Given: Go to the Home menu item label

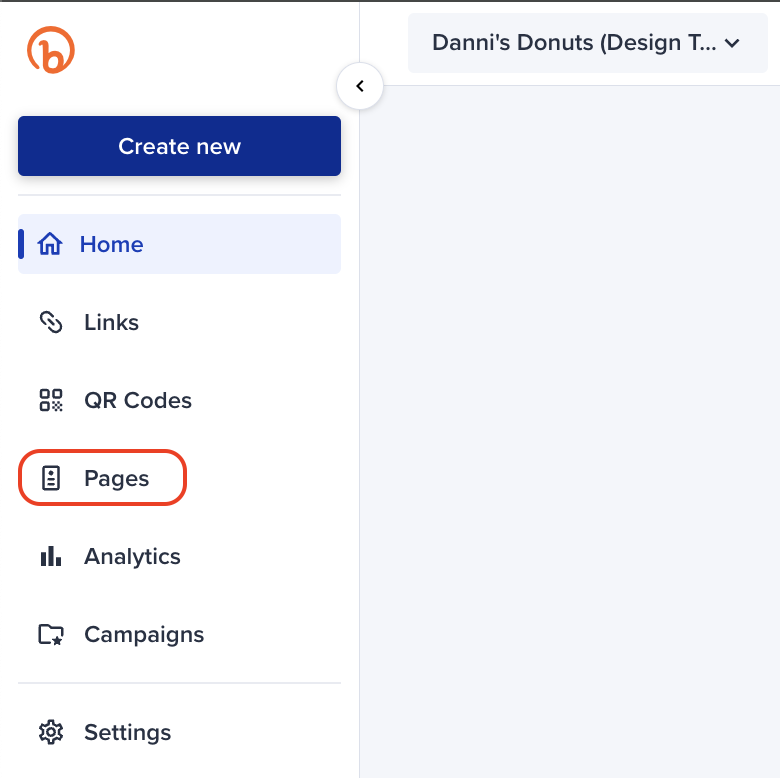Looking at the screenshot, I should click(x=111, y=244).
